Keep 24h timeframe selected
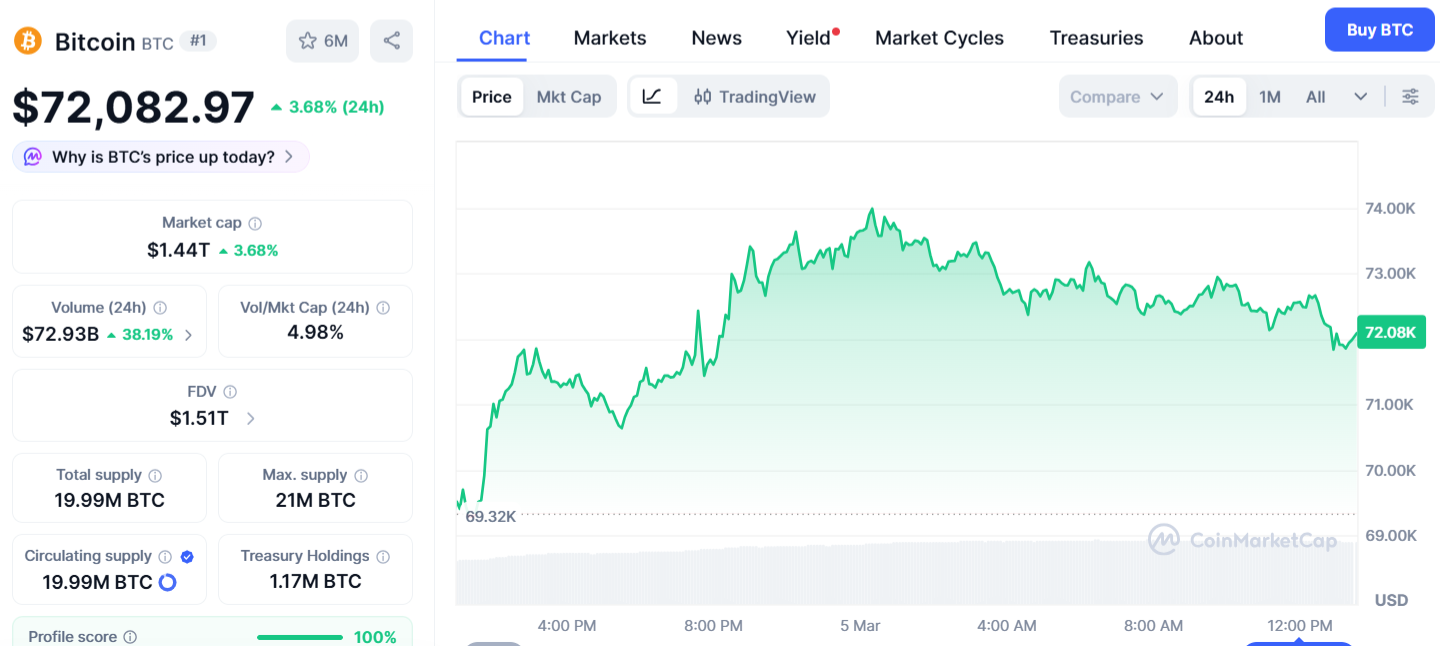The width and height of the screenshot is (1440, 646). (1219, 96)
